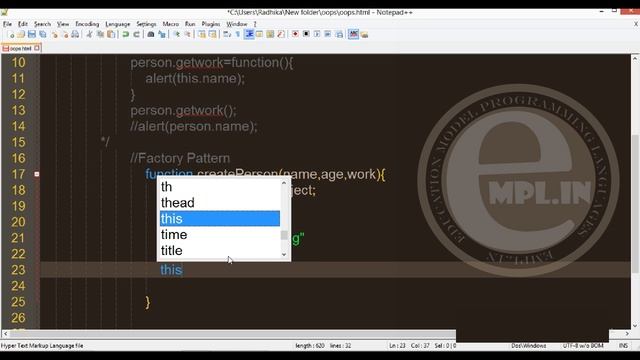The height and width of the screenshot is (360, 640).
Task: Click the autocomplete list scrollbar thumb
Action: [284, 235]
